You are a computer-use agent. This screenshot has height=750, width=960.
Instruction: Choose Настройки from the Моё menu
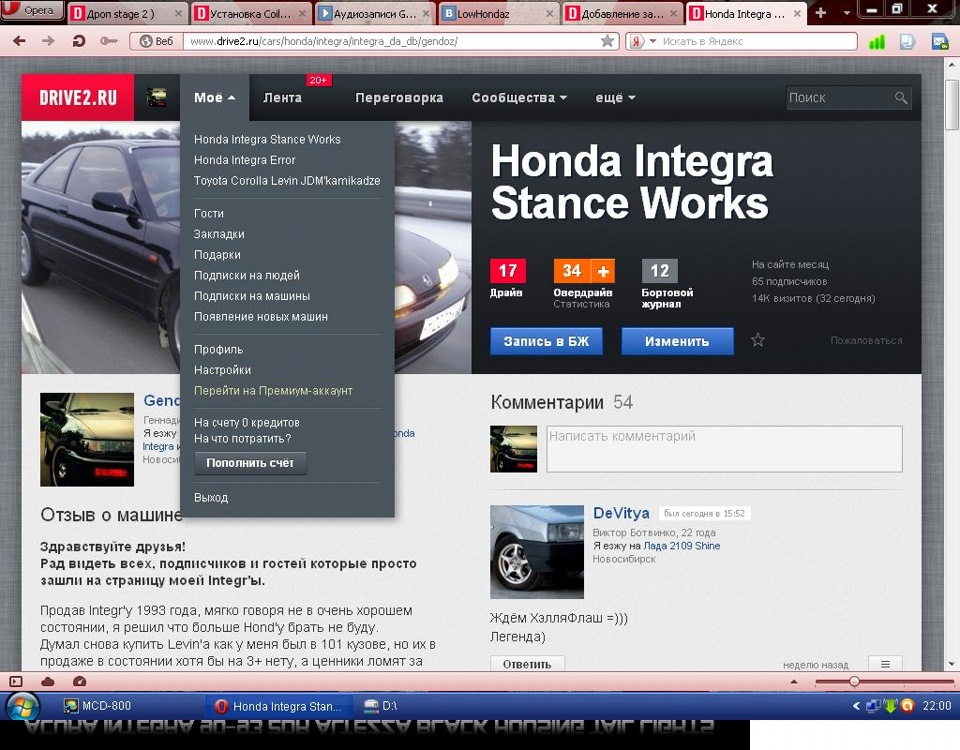pos(222,370)
